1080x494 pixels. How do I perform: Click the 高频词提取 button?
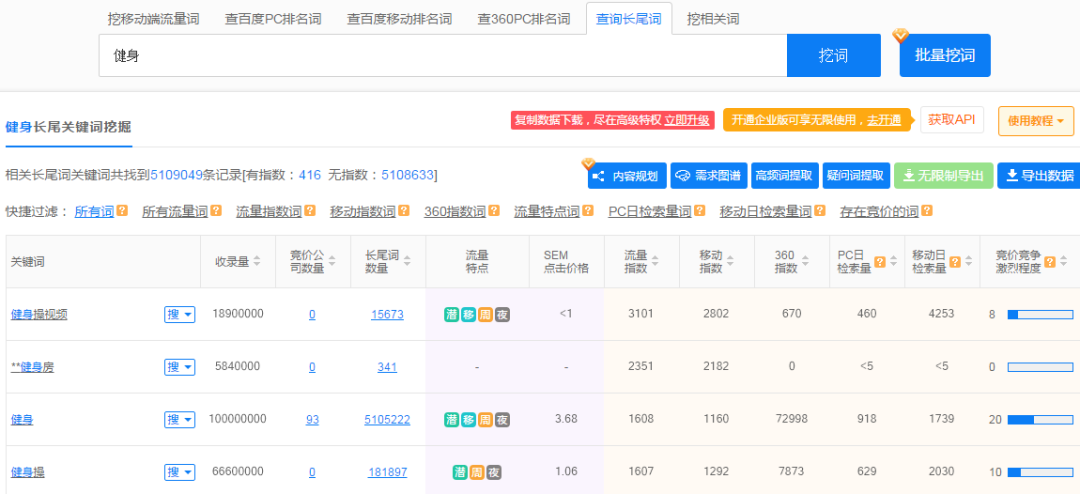pyautogui.click(x=784, y=176)
